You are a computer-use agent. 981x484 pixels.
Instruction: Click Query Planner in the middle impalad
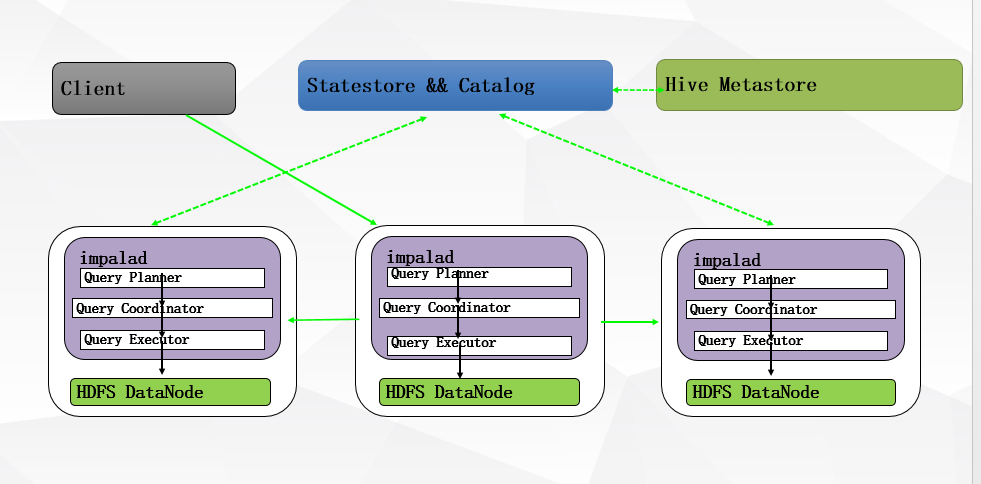479,276
